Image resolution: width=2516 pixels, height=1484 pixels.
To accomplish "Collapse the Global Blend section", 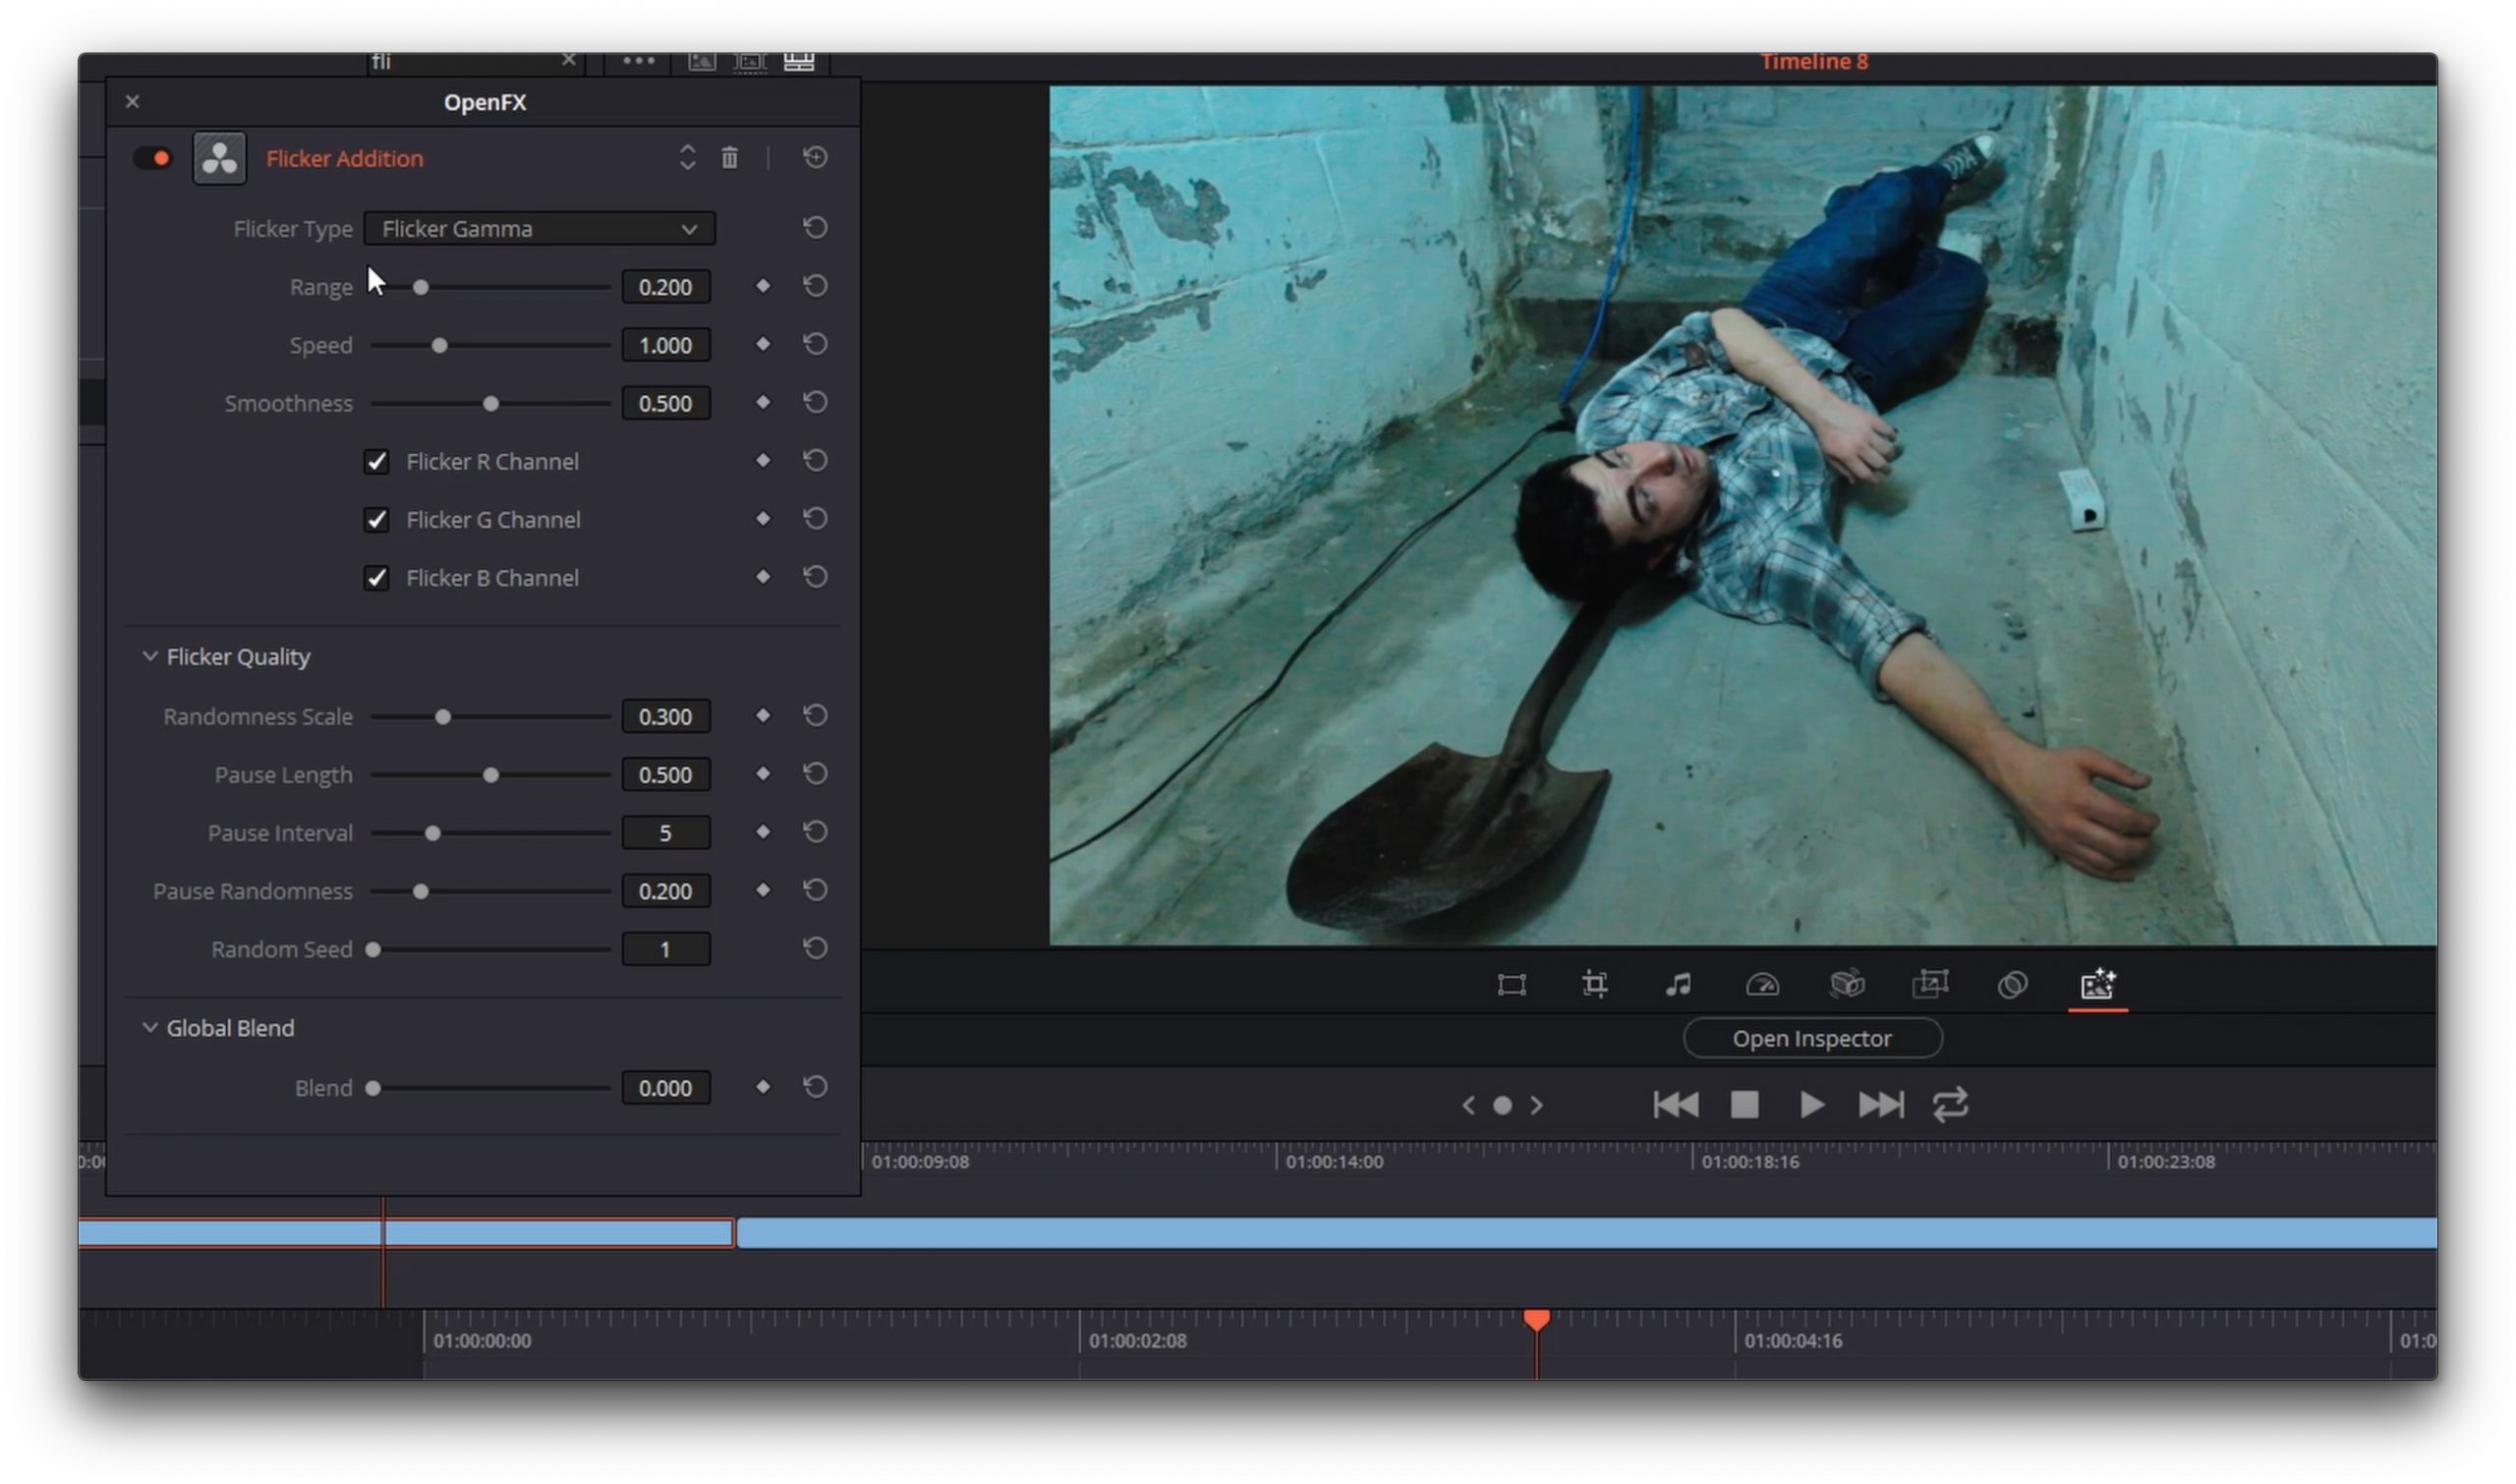I will pos(150,1027).
